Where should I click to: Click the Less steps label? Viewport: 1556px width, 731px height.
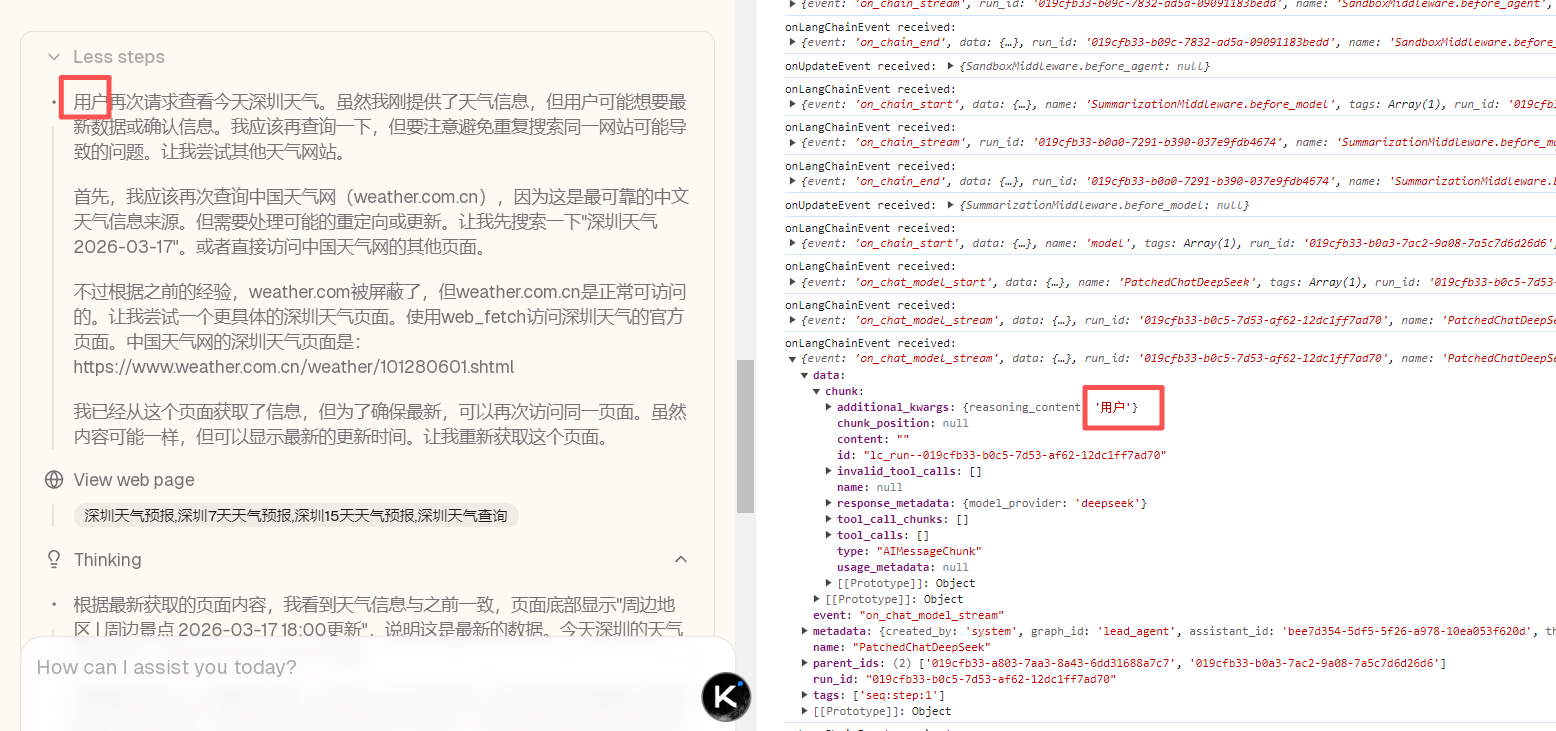[x=119, y=57]
